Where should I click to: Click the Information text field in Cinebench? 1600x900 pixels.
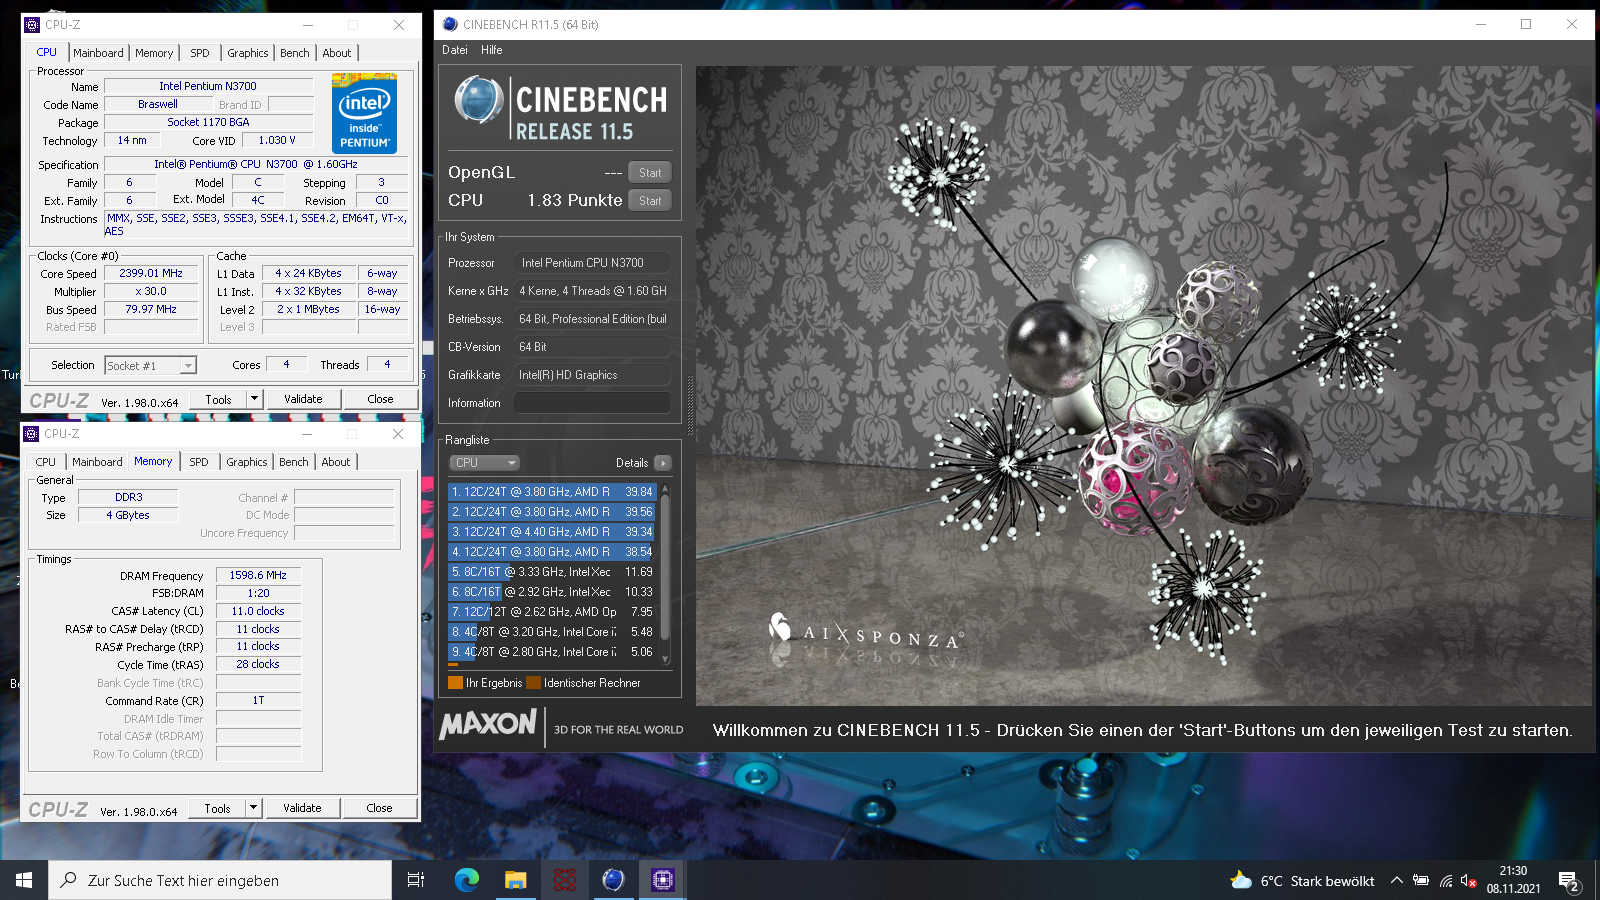592,403
